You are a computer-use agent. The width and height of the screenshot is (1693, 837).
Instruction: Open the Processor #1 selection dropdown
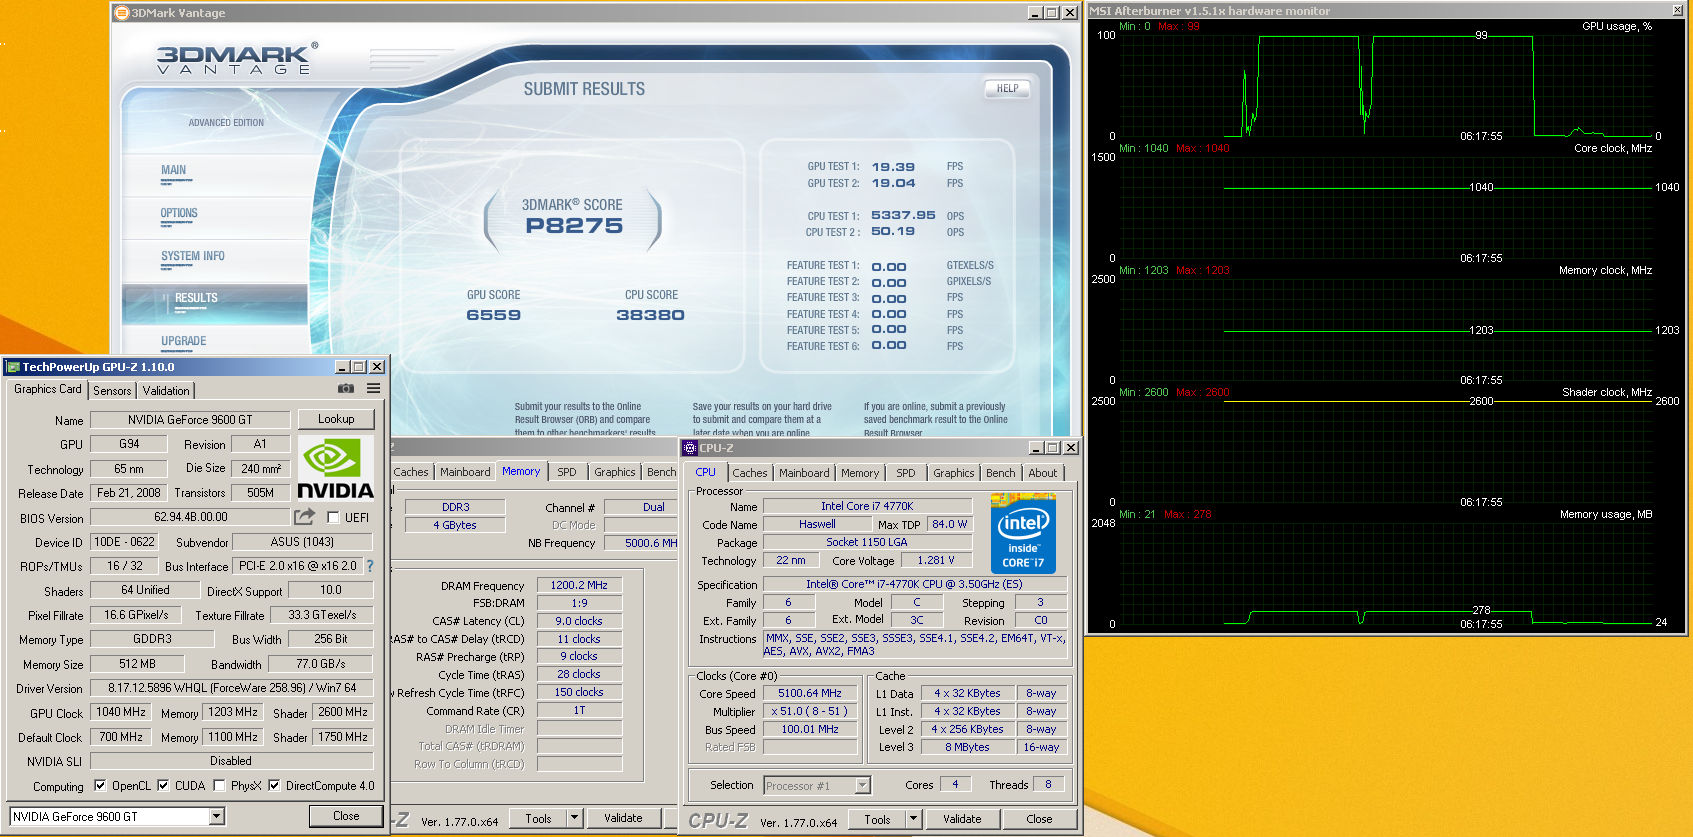[862, 786]
